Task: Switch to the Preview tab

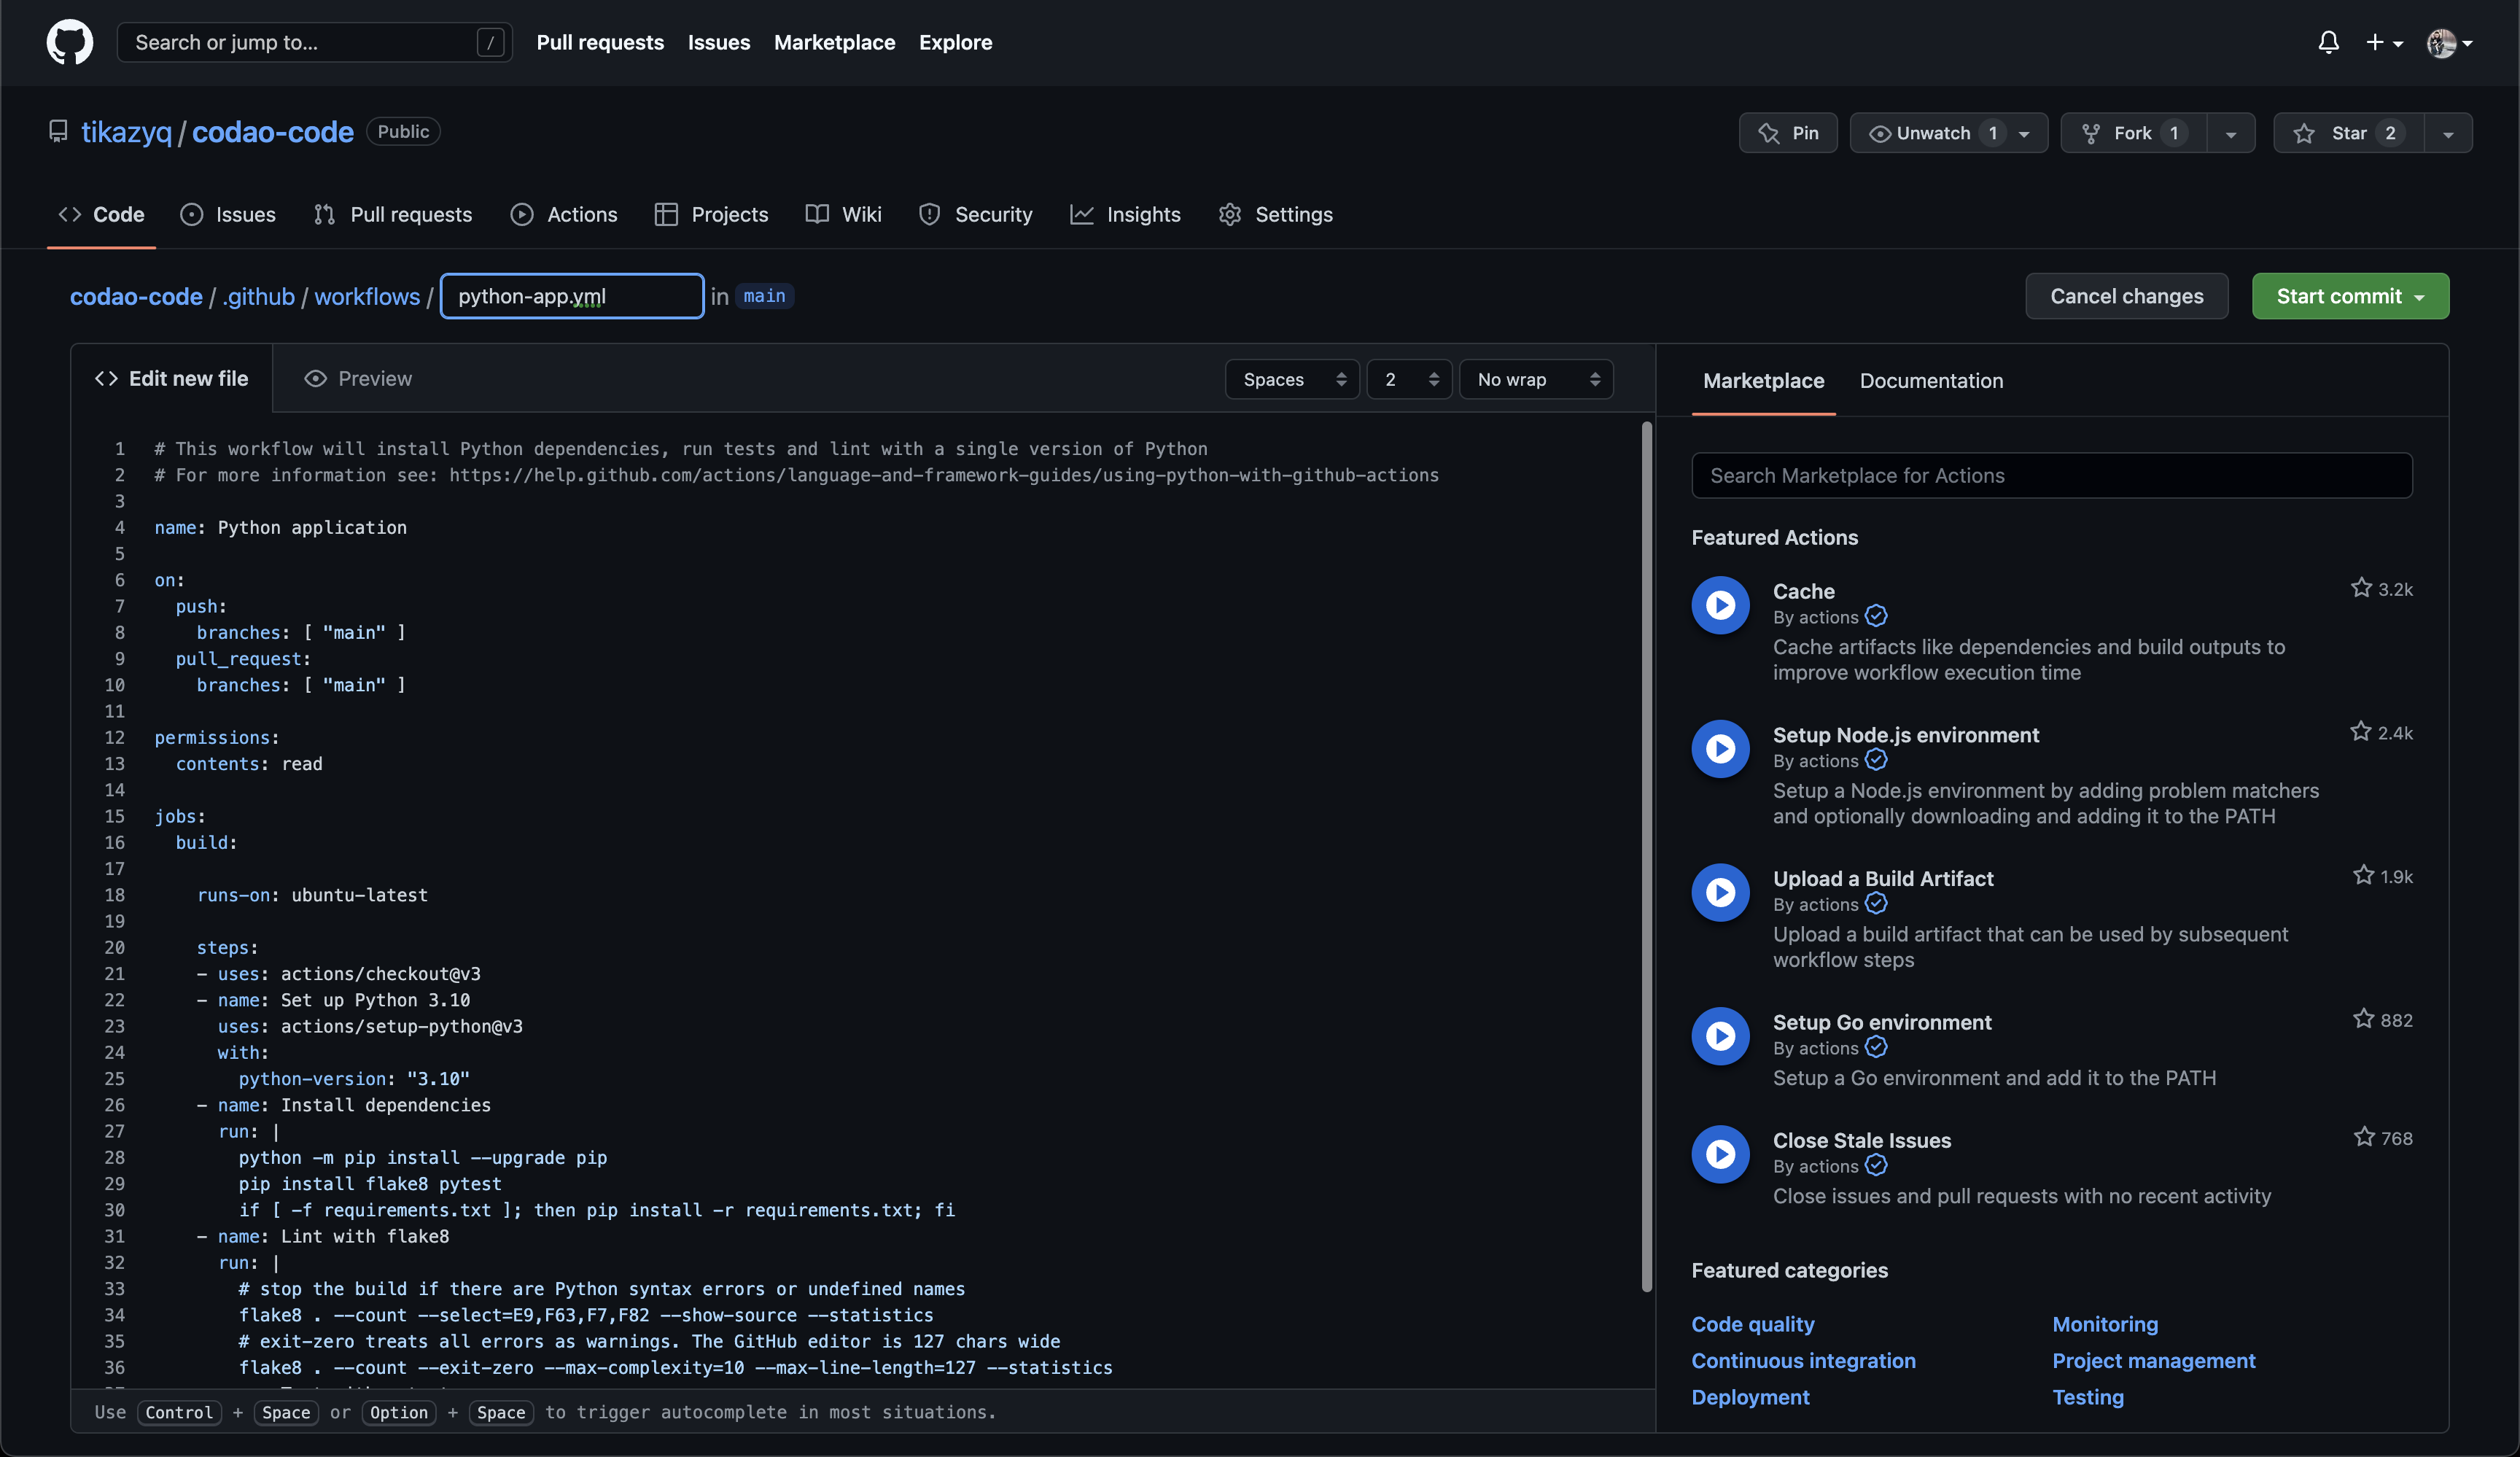Action: (358, 378)
